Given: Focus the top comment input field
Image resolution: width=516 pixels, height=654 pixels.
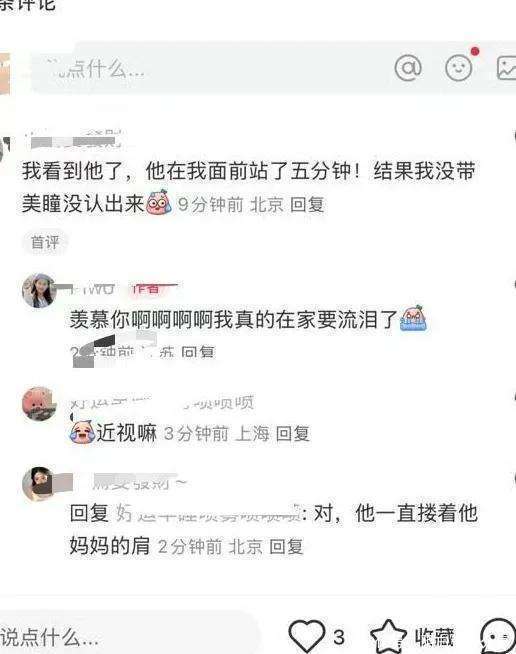Looking at the screenshot, I should point(209,68).
